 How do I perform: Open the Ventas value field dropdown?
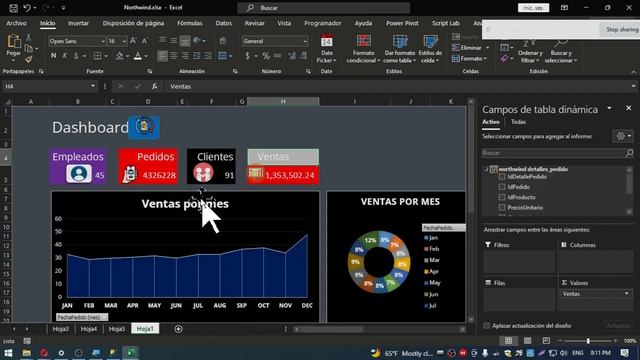pyautogui.click(x=627, y=293)
